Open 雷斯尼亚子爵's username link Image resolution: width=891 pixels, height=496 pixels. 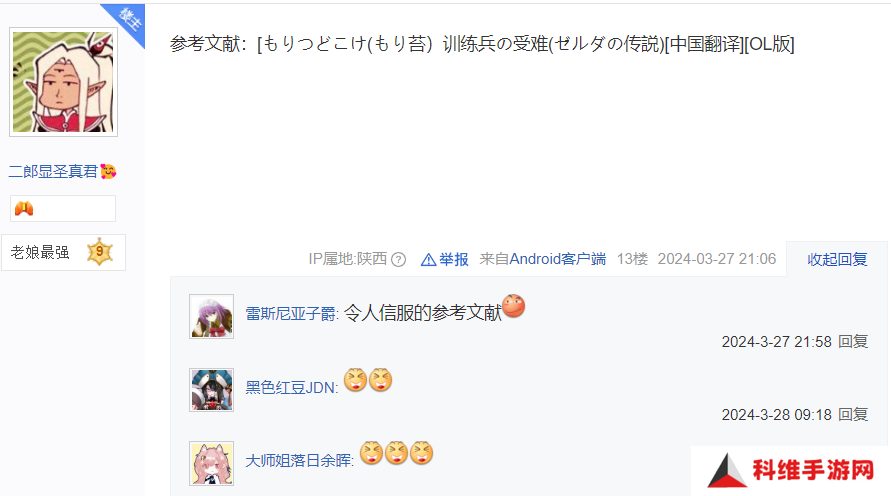(290, 314)
